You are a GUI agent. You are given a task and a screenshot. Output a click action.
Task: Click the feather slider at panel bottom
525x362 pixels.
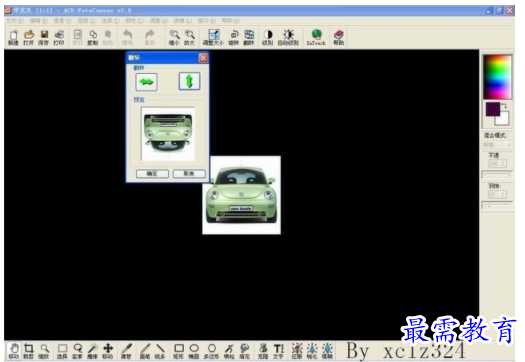(x=497, y=205)
